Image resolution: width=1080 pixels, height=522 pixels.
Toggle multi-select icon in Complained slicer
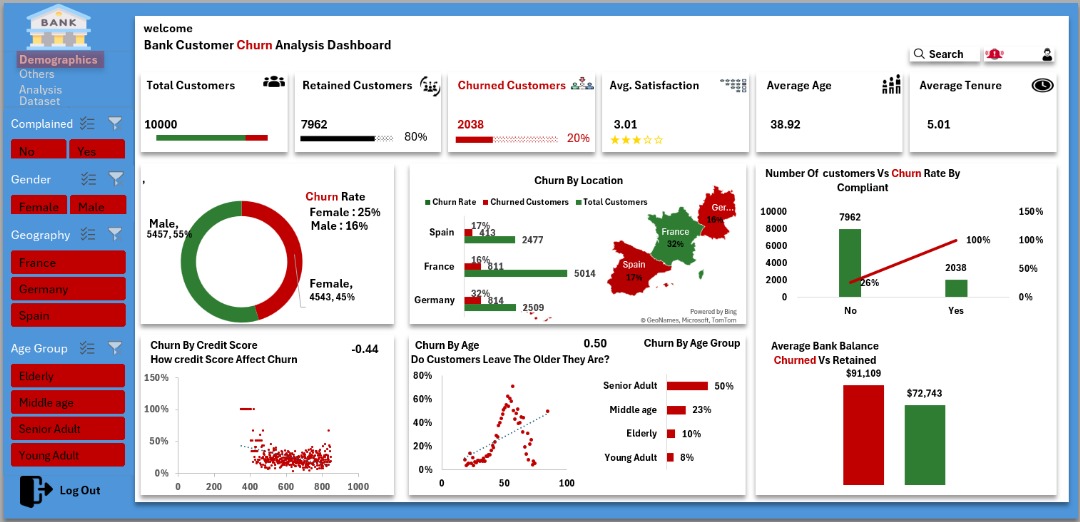click(87, 123)
